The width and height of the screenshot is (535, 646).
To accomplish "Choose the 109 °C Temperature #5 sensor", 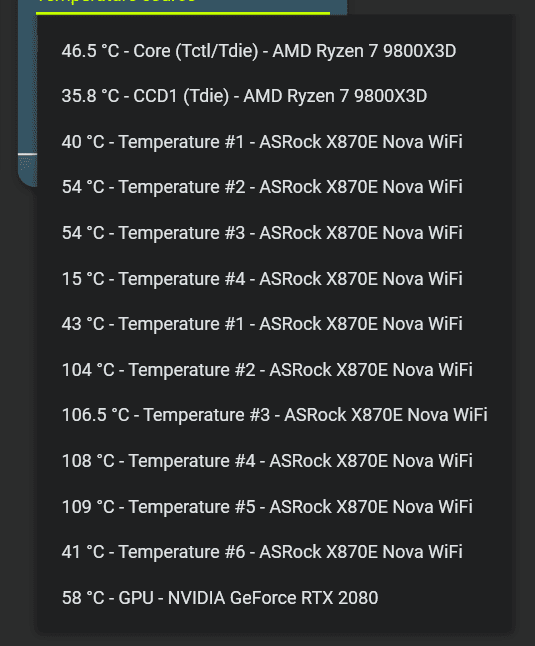I will [275, 507].
